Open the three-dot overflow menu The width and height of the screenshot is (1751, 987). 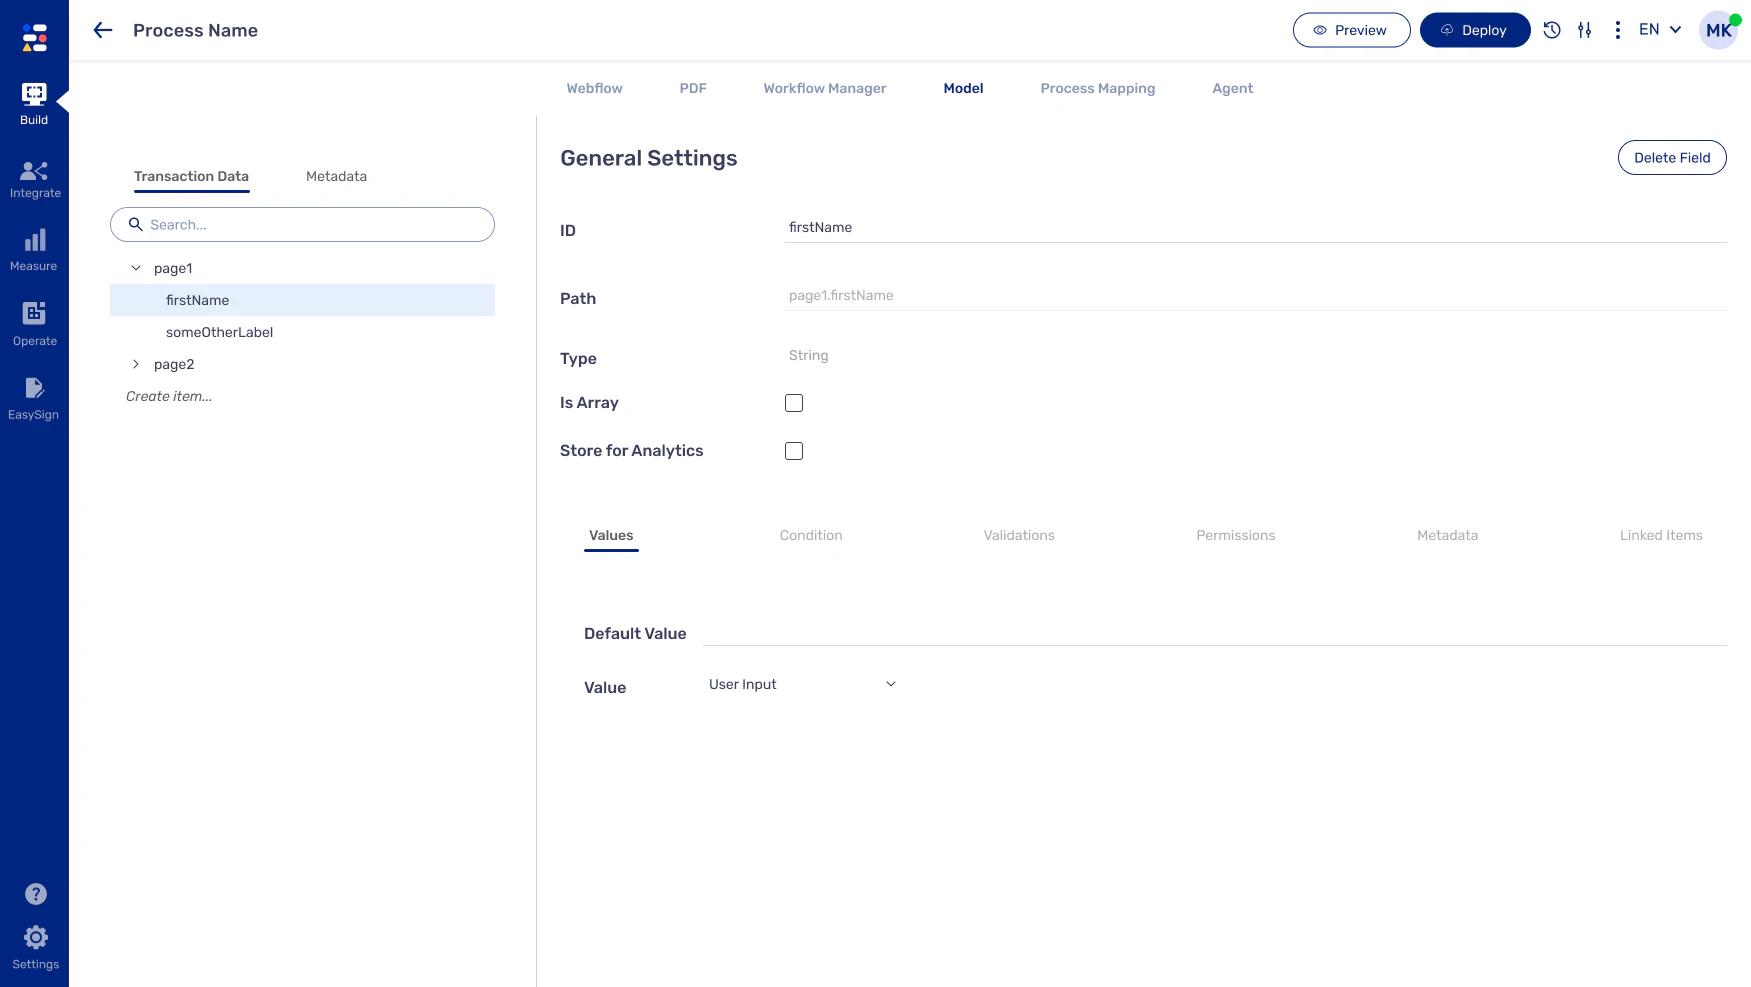point(1617,30)
